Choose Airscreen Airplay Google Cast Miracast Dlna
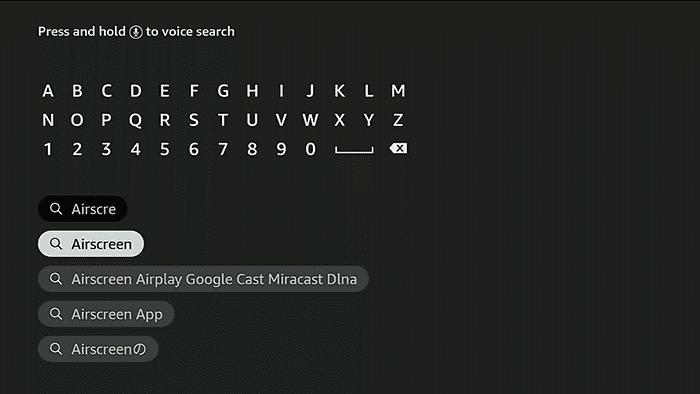 point(203,279)
